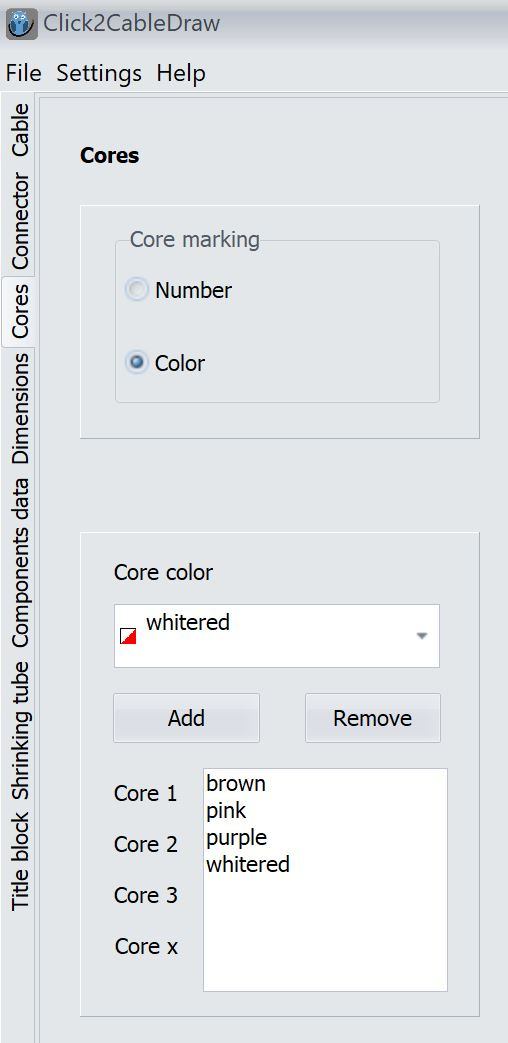Click the Click2CableDraw app icon in title bar
Screen dimensions: 508x1043
[x=22, y=25]
